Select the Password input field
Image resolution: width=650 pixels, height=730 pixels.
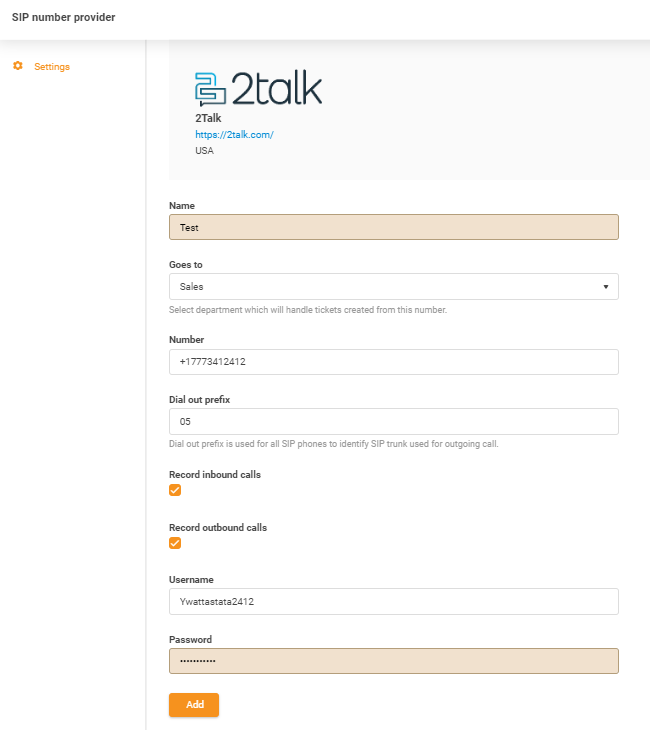[393, 661]
